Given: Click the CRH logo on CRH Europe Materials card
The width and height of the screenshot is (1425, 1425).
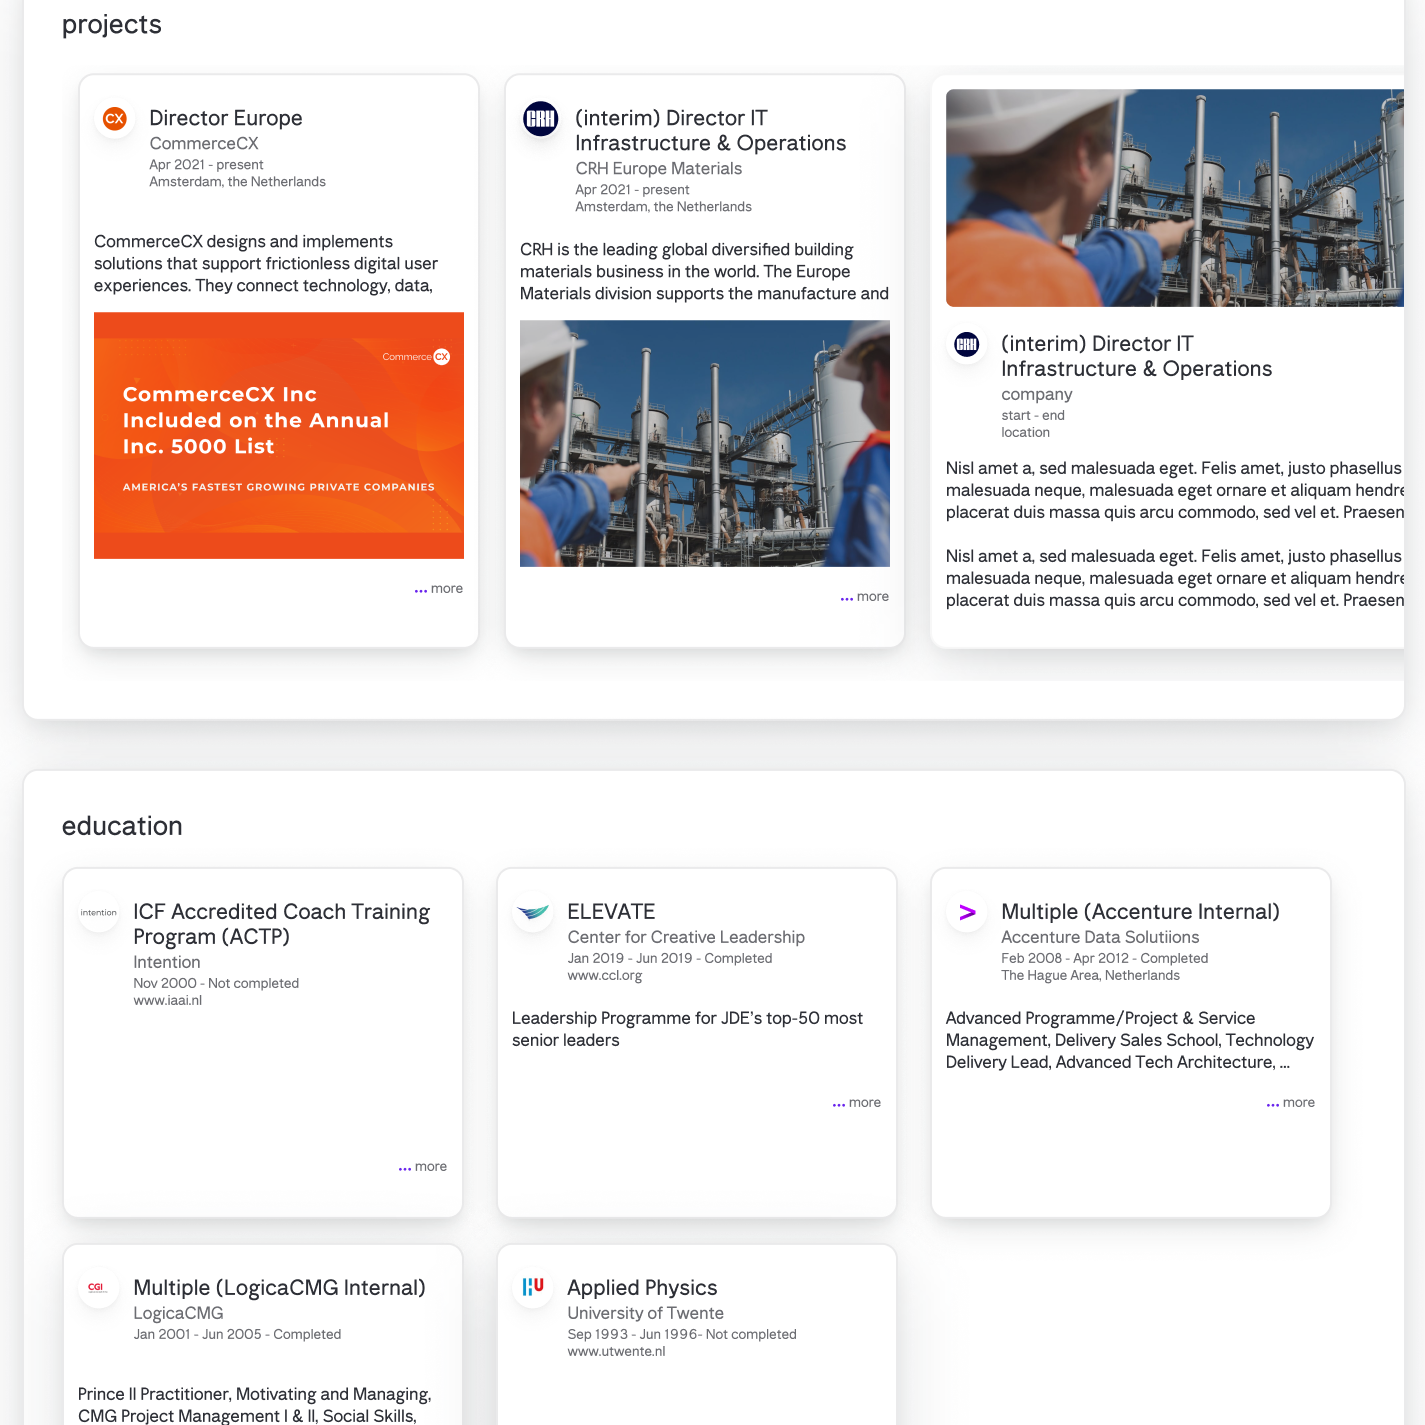Looking at the screenshot, I should point(541,119).
